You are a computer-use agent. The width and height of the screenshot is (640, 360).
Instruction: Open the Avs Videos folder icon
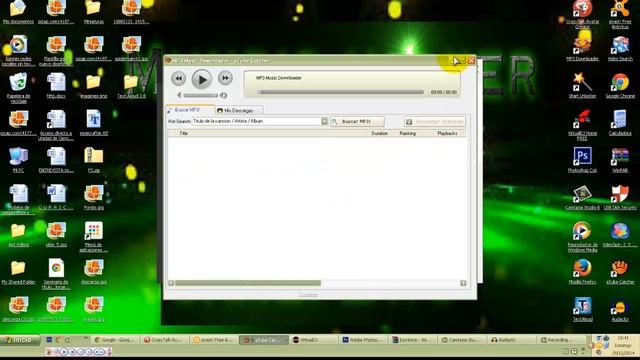tap(18, 234)
